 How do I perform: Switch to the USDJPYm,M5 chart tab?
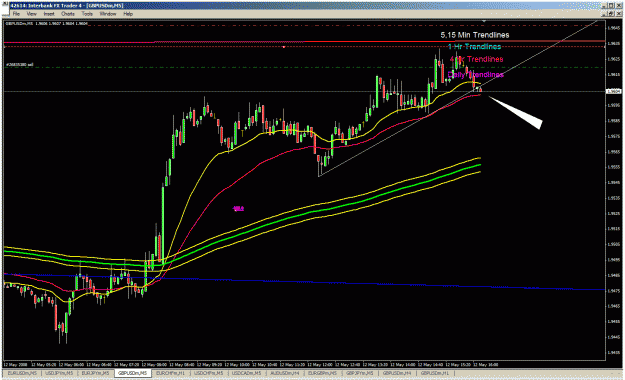pyautogui.click(x=59, y=373)
